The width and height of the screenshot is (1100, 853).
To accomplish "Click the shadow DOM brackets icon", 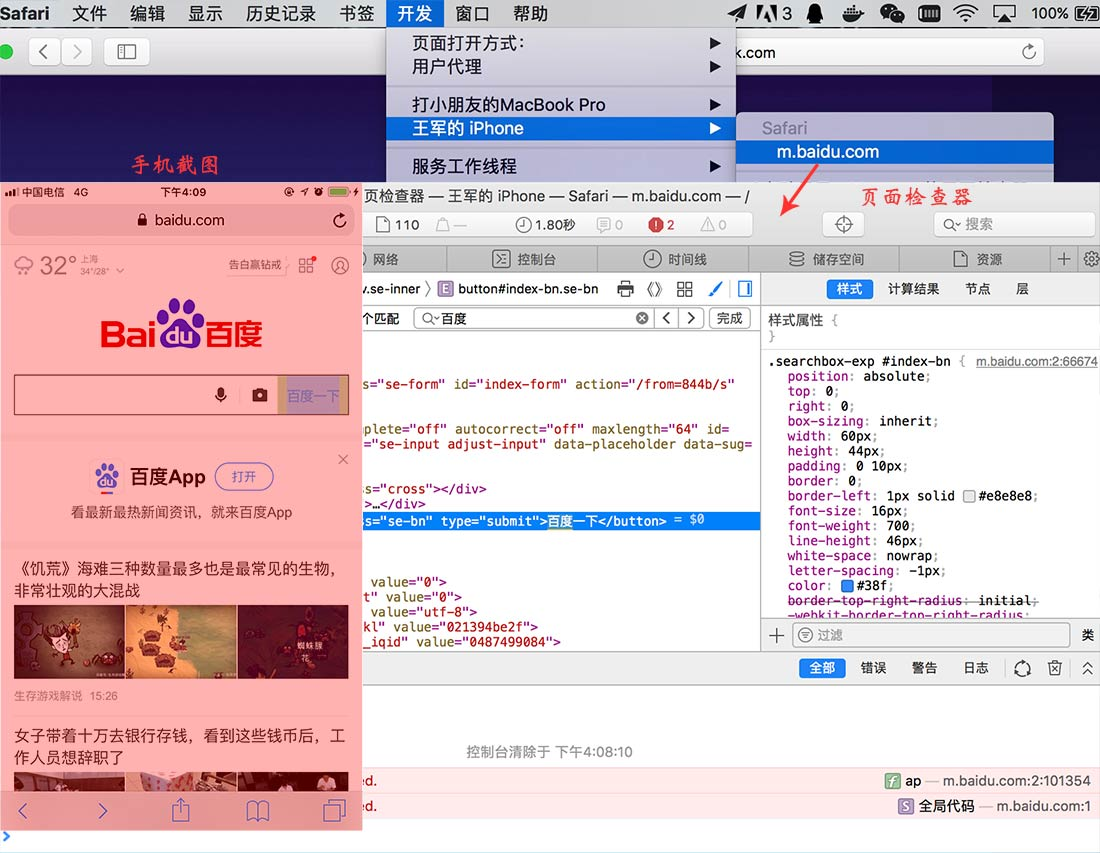I will (654, 289).
